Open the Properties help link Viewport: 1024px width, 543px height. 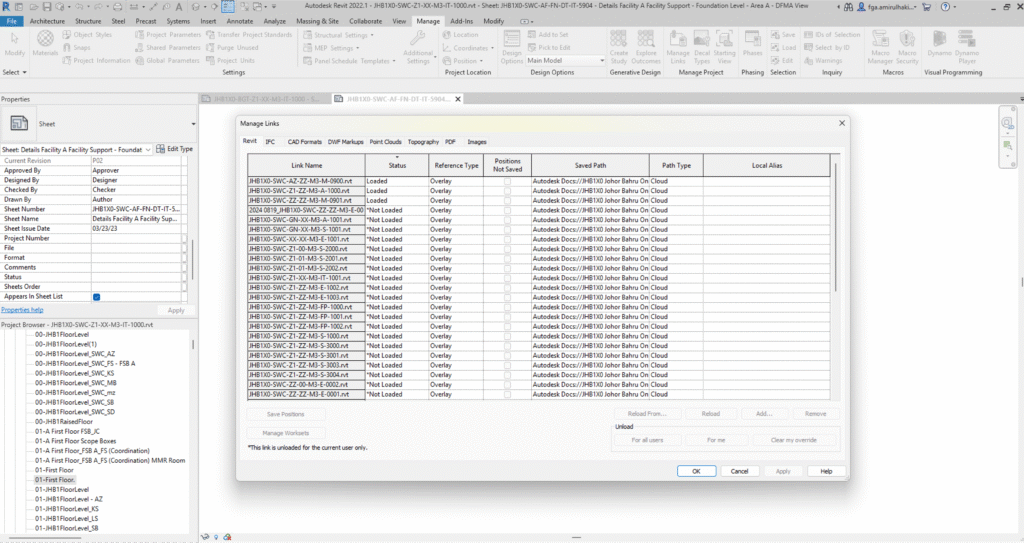click(22, 310)
